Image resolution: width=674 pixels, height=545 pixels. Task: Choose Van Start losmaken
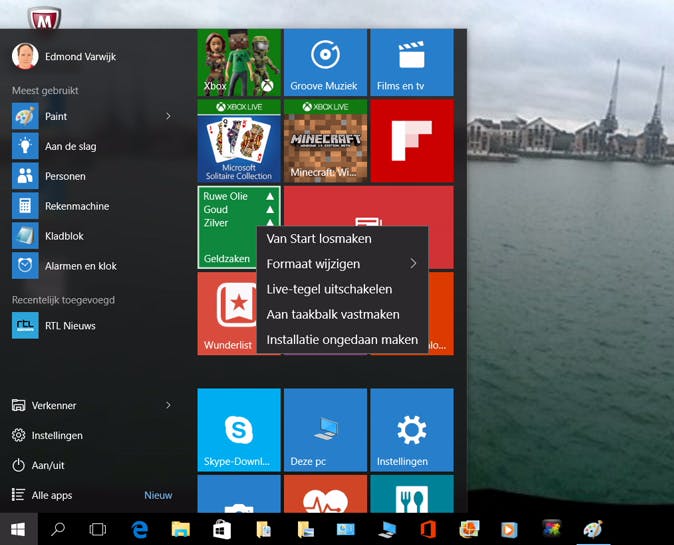319,239
